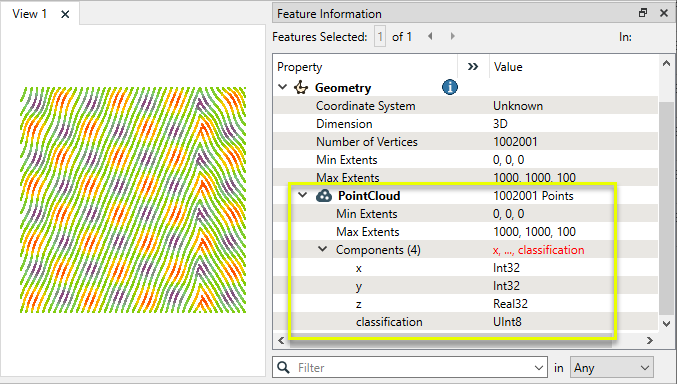Go to the next selected feature
This screenshot has height=384, width=677.
452,36
